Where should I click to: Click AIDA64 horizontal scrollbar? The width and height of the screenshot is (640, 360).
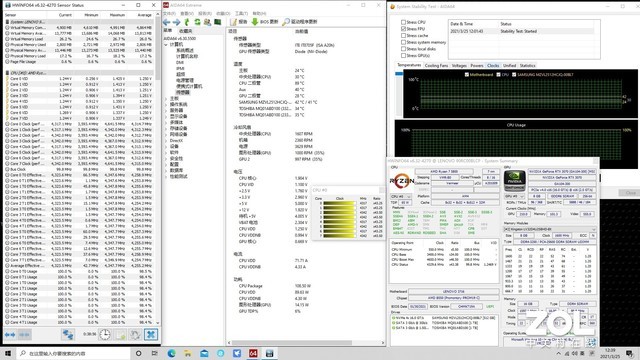(x=292, y=342)
